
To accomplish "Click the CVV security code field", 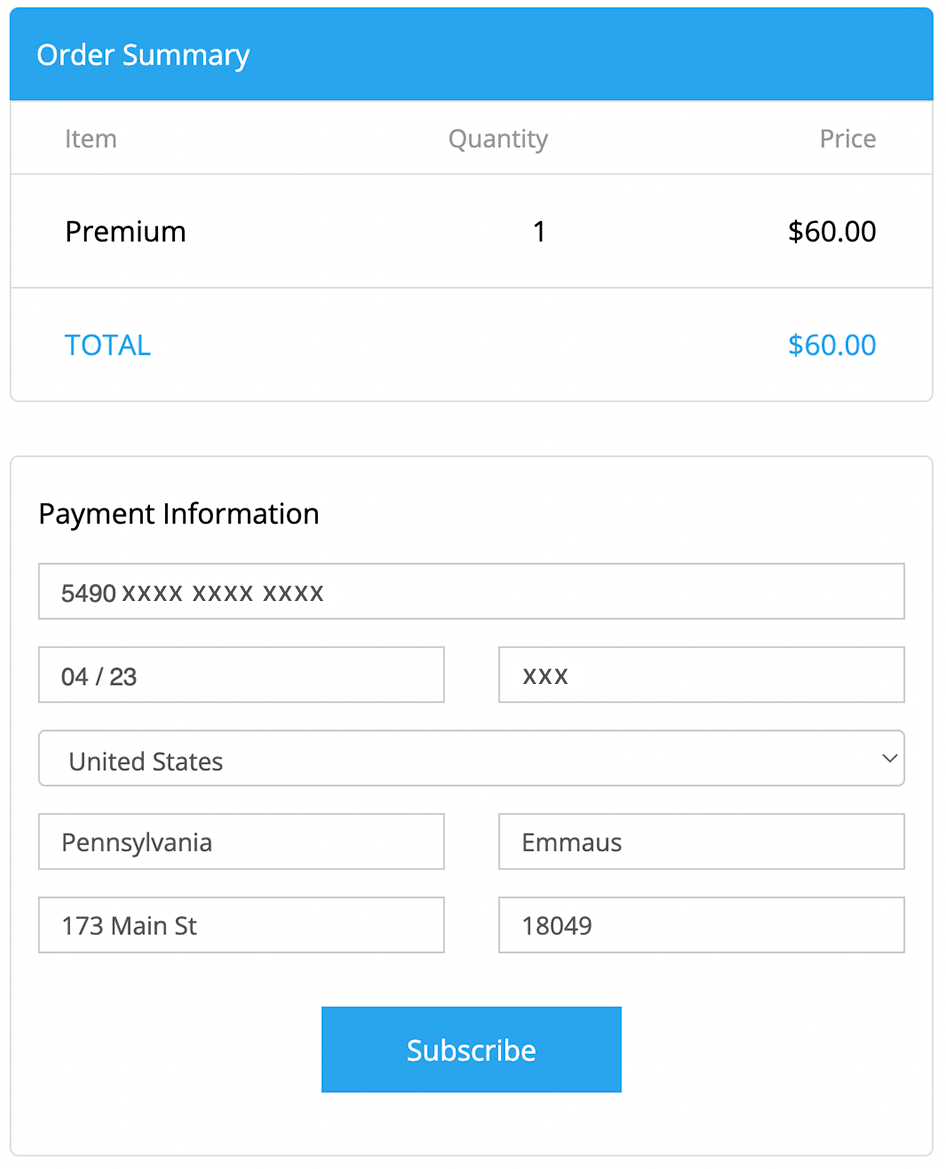I will point(701,675).
